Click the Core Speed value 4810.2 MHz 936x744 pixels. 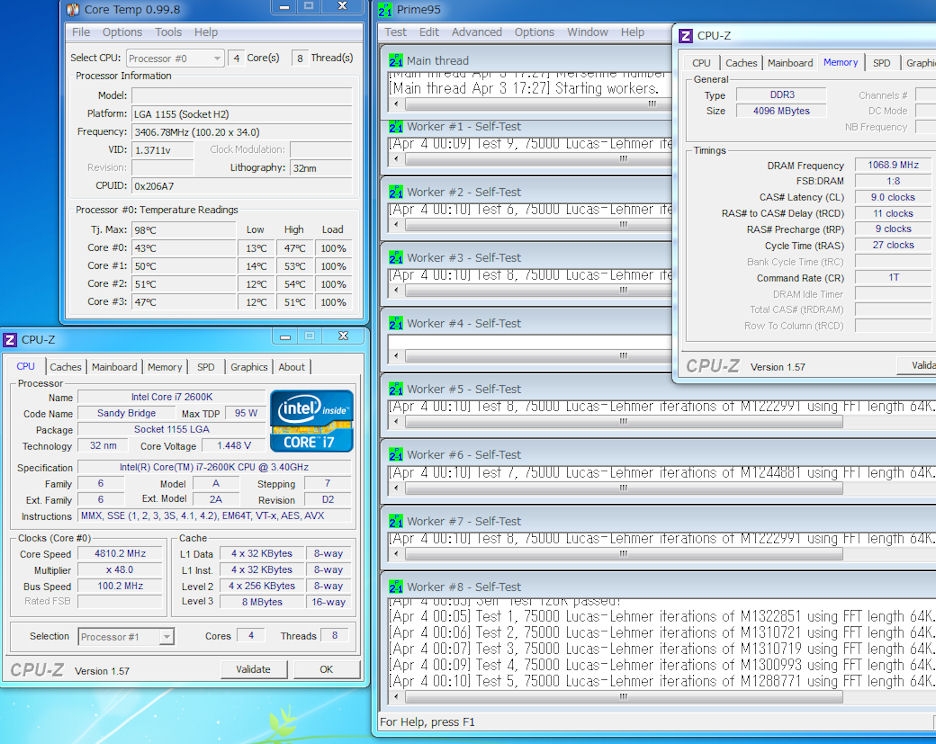point(120,554)
